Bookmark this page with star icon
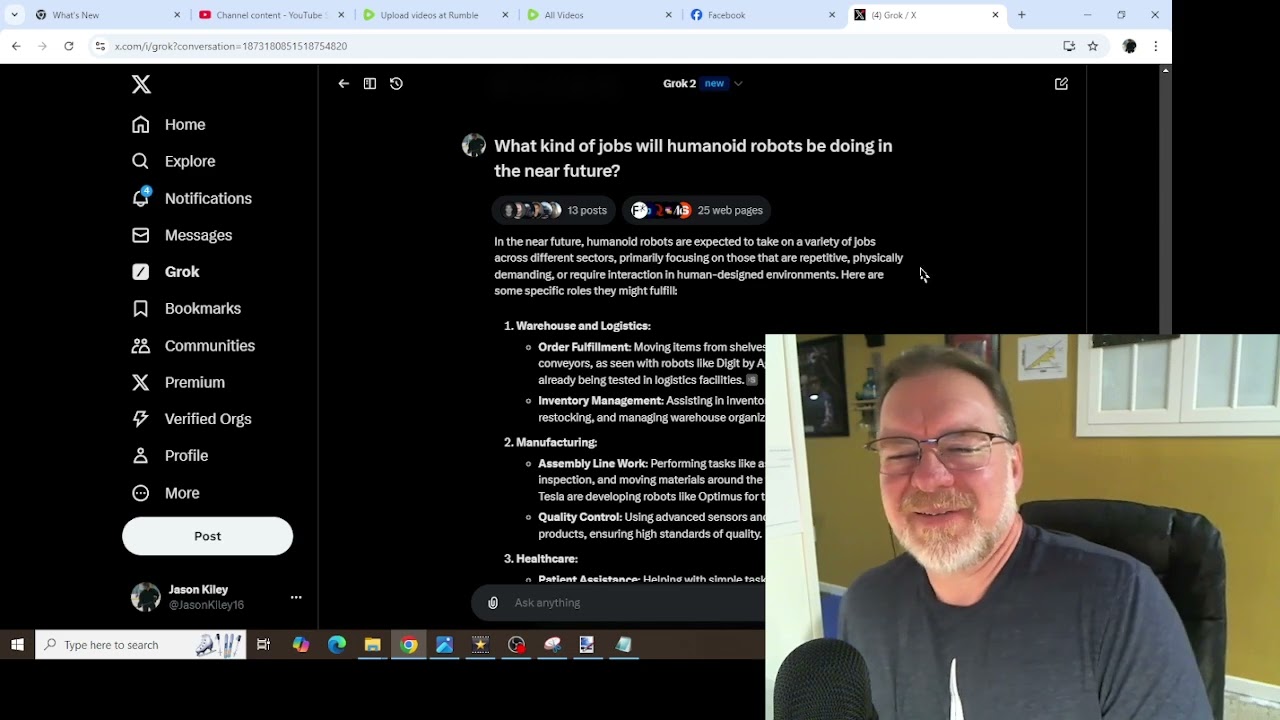This screenshot has width=1280, height=720. (1093, 46)
